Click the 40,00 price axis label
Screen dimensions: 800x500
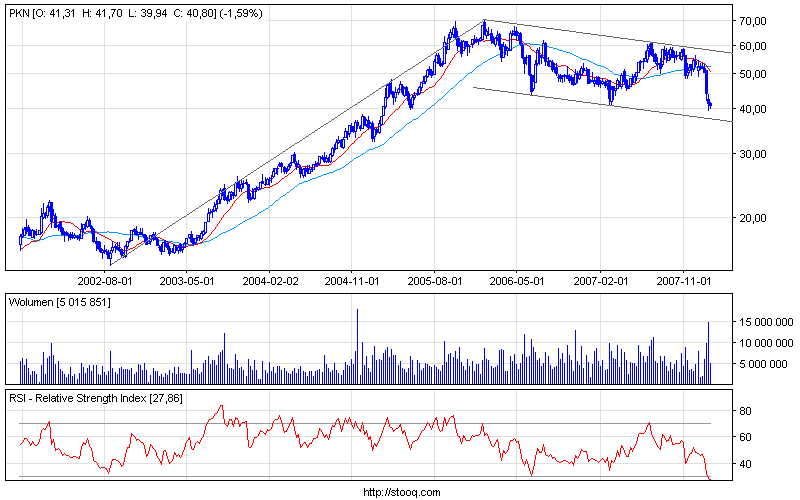pos(753,109)
